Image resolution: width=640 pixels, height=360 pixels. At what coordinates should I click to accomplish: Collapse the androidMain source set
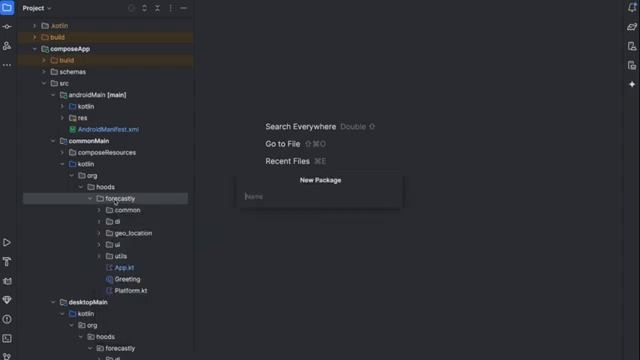[53, 95]
